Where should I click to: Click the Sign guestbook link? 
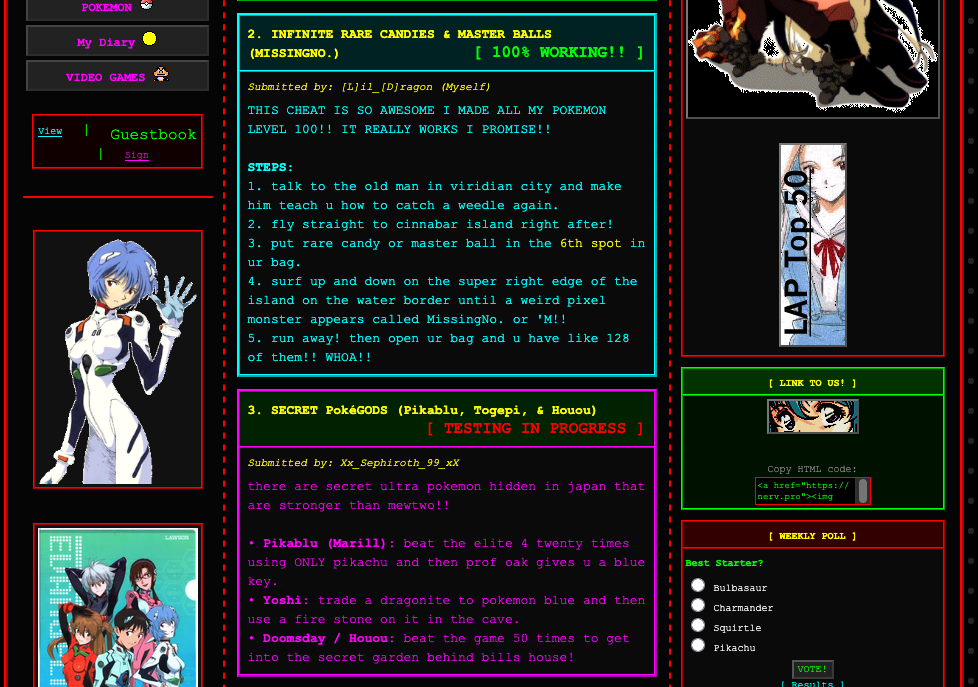[x=137, y=155]
